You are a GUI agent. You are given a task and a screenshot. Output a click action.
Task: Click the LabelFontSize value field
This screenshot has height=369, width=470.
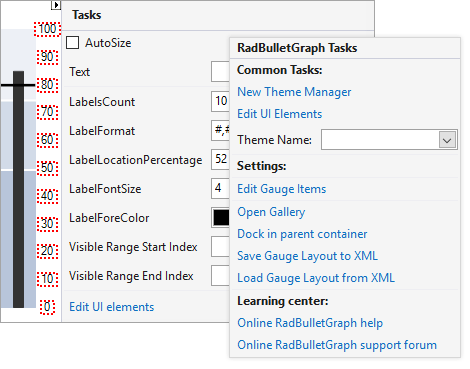pos(220,188)
